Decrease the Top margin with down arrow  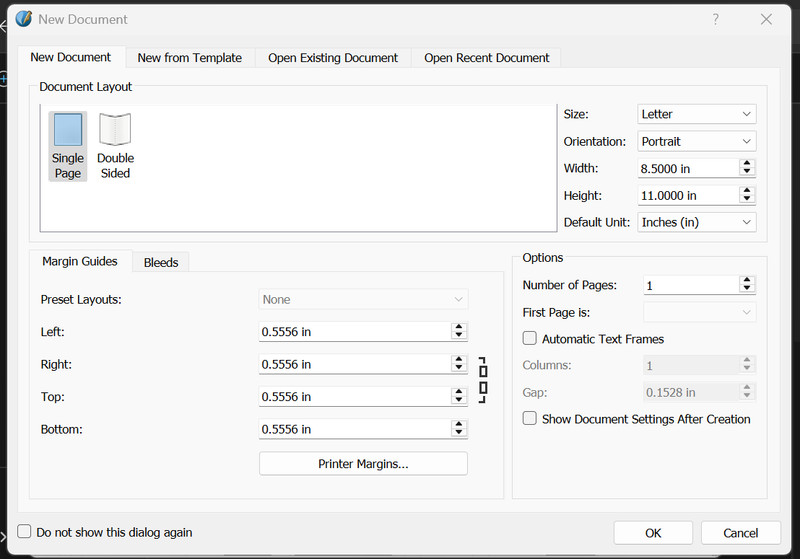(459, 401)
